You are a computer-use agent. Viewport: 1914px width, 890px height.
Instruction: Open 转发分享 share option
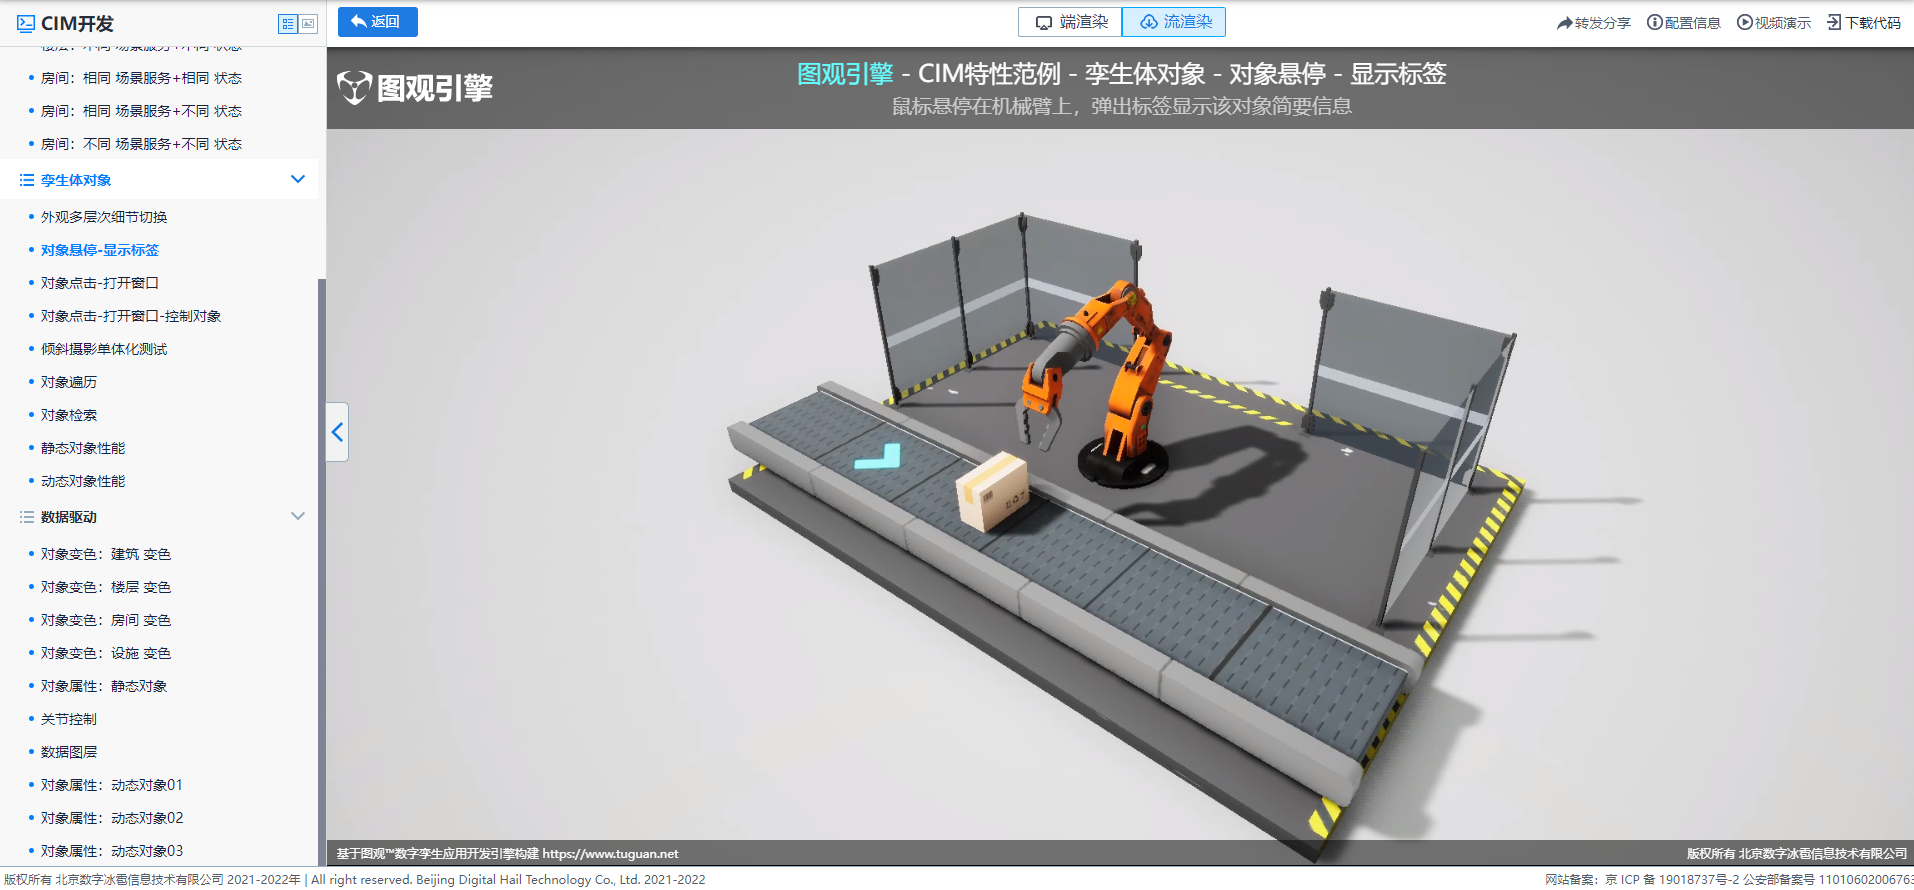click(1593, 23)
